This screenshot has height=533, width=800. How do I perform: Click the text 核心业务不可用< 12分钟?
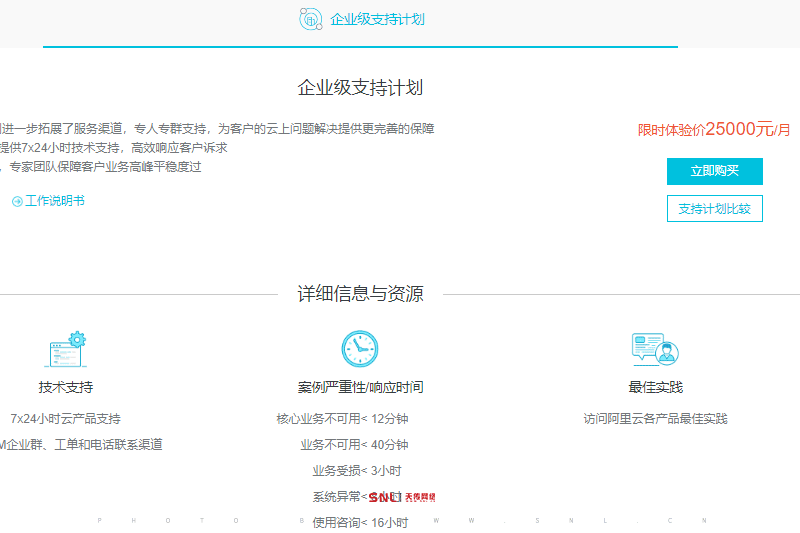pyautogui.click(x=342, y=419)
